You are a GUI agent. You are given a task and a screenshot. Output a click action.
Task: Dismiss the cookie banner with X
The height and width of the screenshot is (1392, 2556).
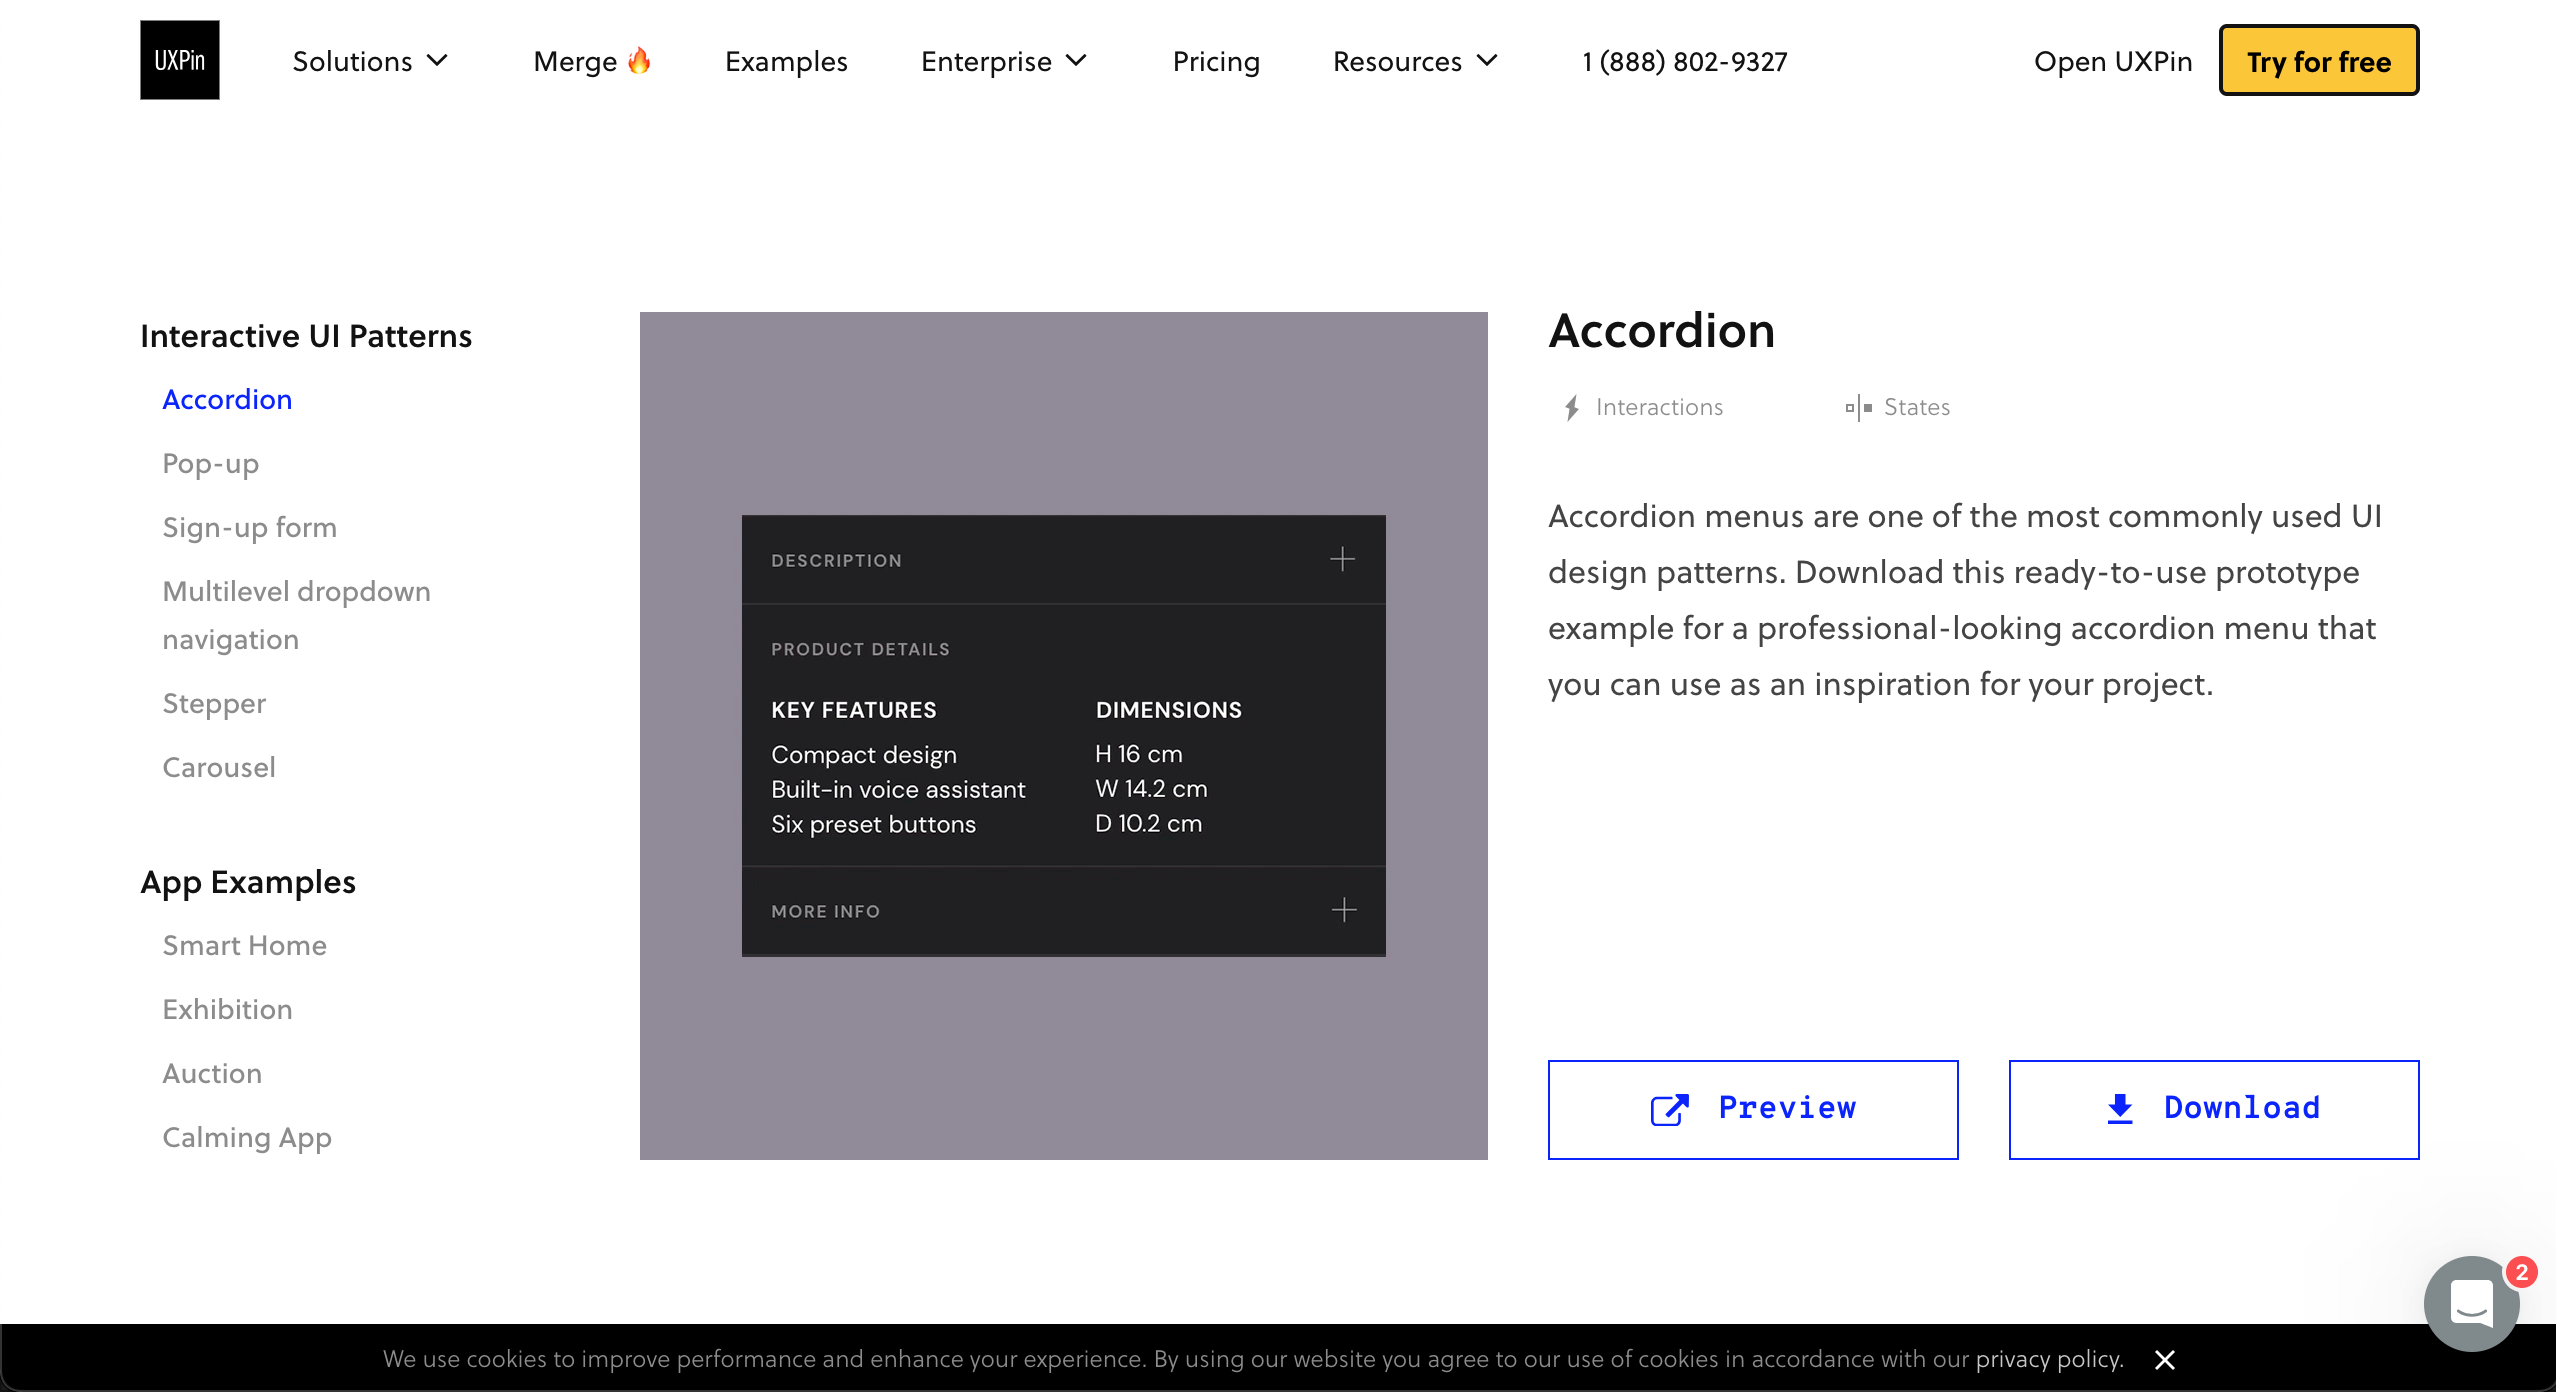pyautogui.click(x=2165, y=1360)
